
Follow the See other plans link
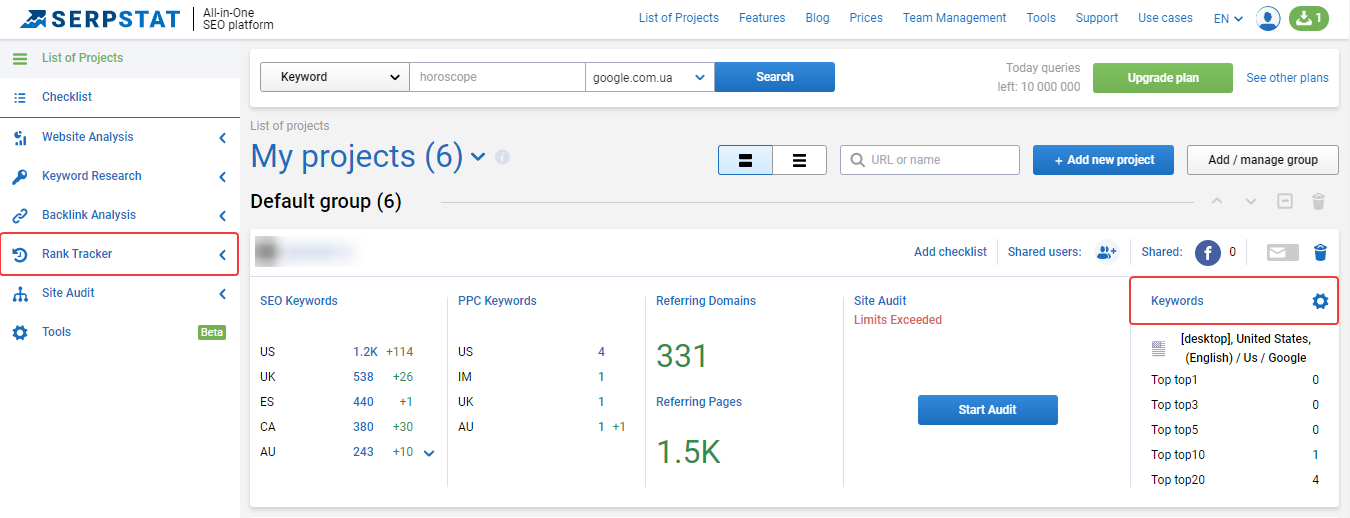[1287, 78]
